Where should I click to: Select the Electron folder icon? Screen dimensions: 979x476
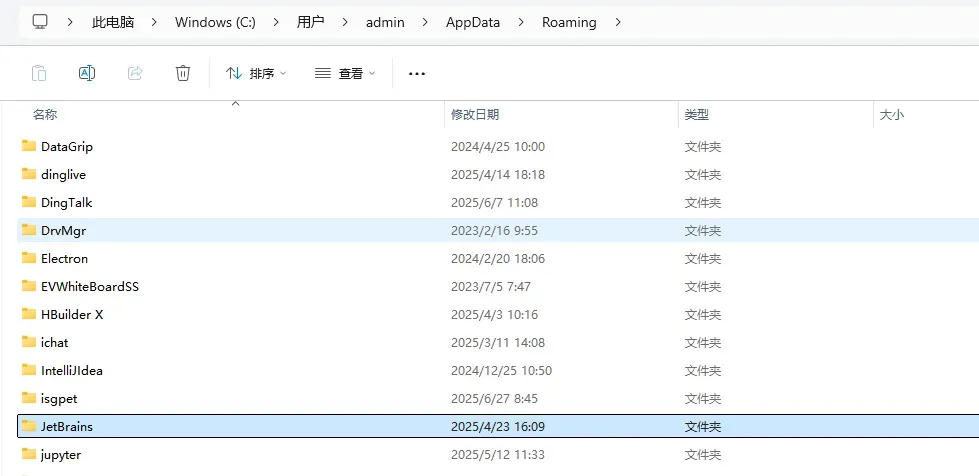29,258
